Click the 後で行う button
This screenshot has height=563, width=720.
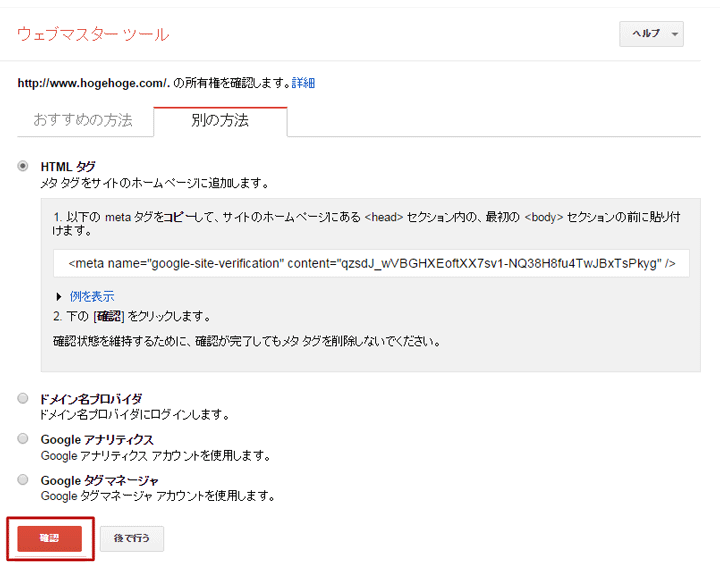(x=131, y=539)
